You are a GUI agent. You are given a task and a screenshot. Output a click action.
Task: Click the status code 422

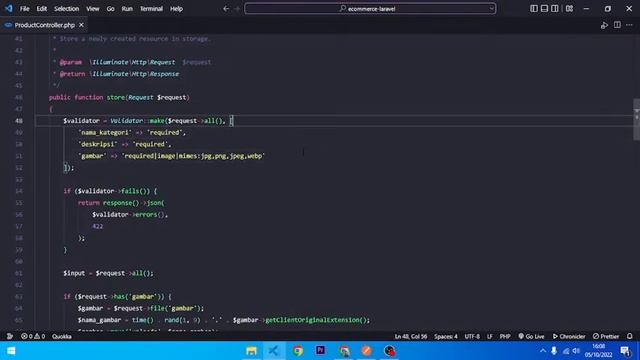coord(98,226)
